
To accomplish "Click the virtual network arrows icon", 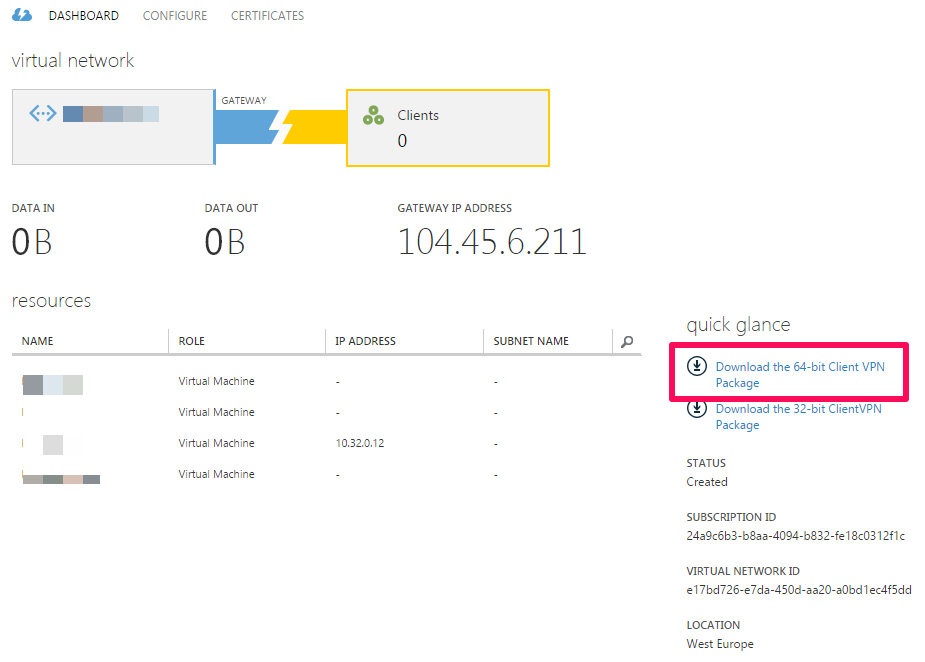I will click(x=43, y=113).
